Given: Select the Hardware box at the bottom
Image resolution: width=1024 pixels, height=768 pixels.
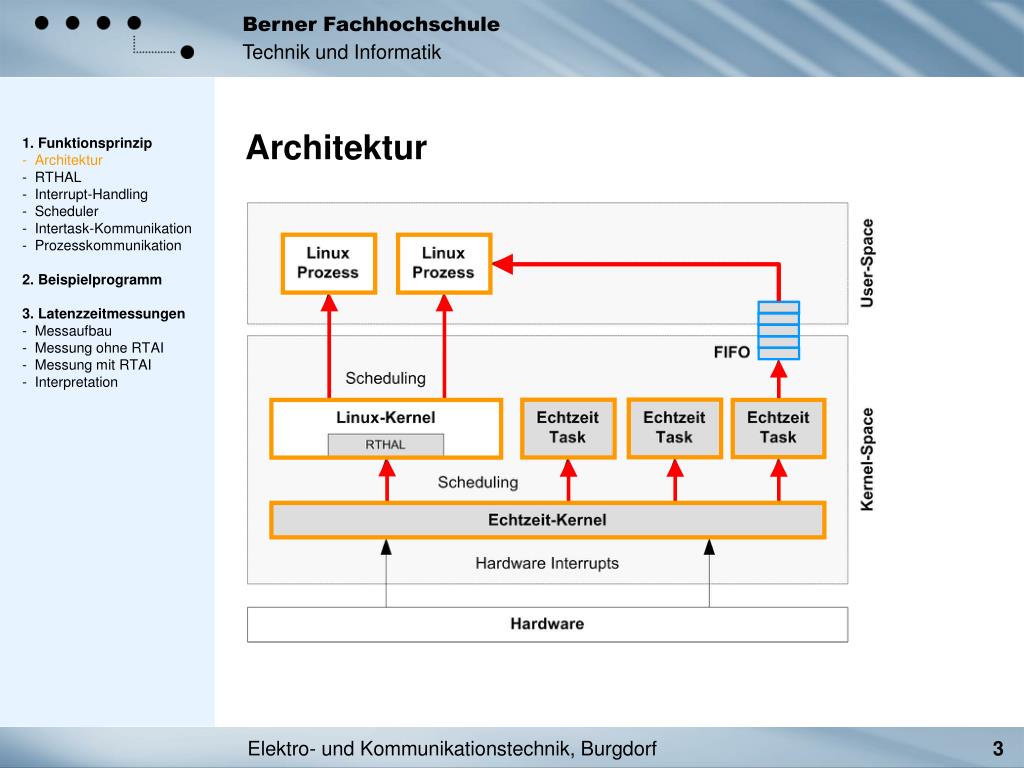Looking at the screenshot, I should coord(547,624).
